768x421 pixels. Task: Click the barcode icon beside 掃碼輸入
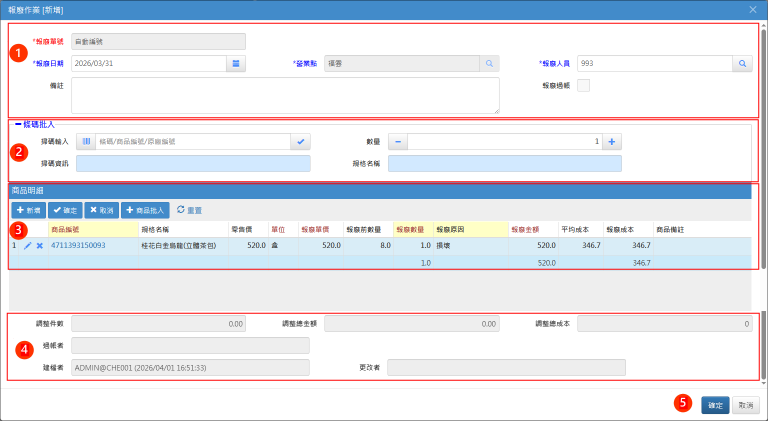[x=85, y=142]
